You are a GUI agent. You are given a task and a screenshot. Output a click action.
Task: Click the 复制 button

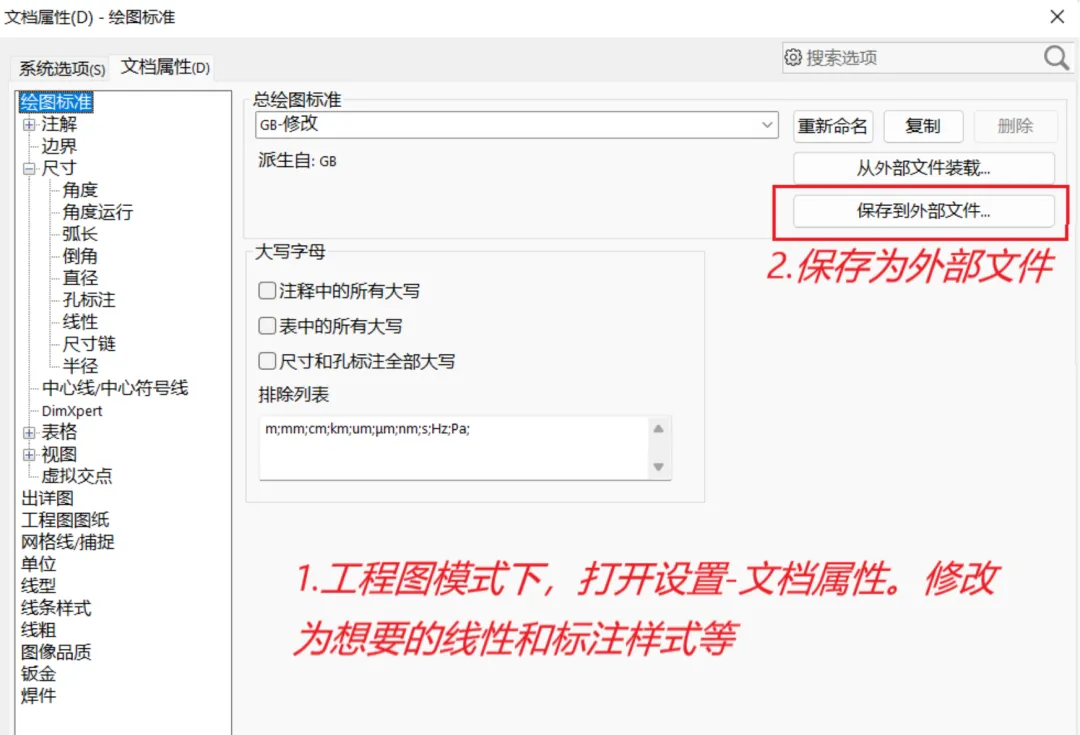coord(923,126)
